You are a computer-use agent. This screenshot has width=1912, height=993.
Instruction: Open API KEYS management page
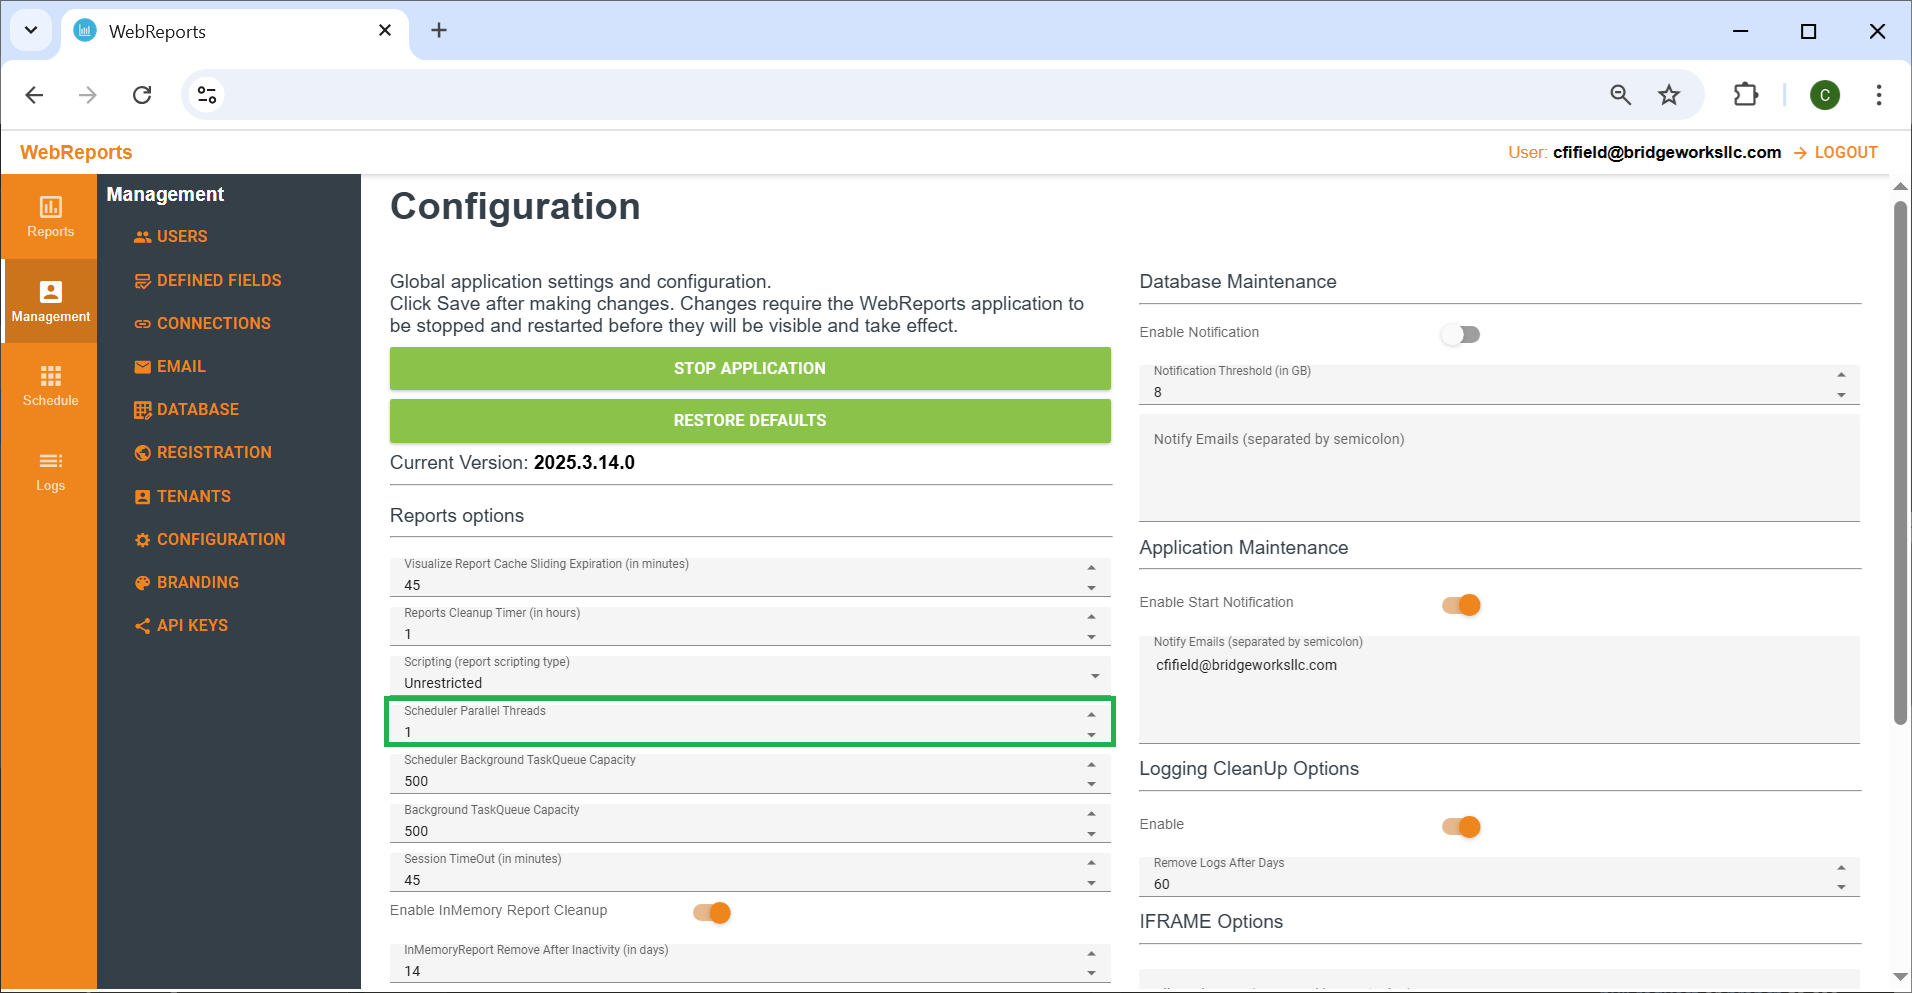[x=192, y=626]
